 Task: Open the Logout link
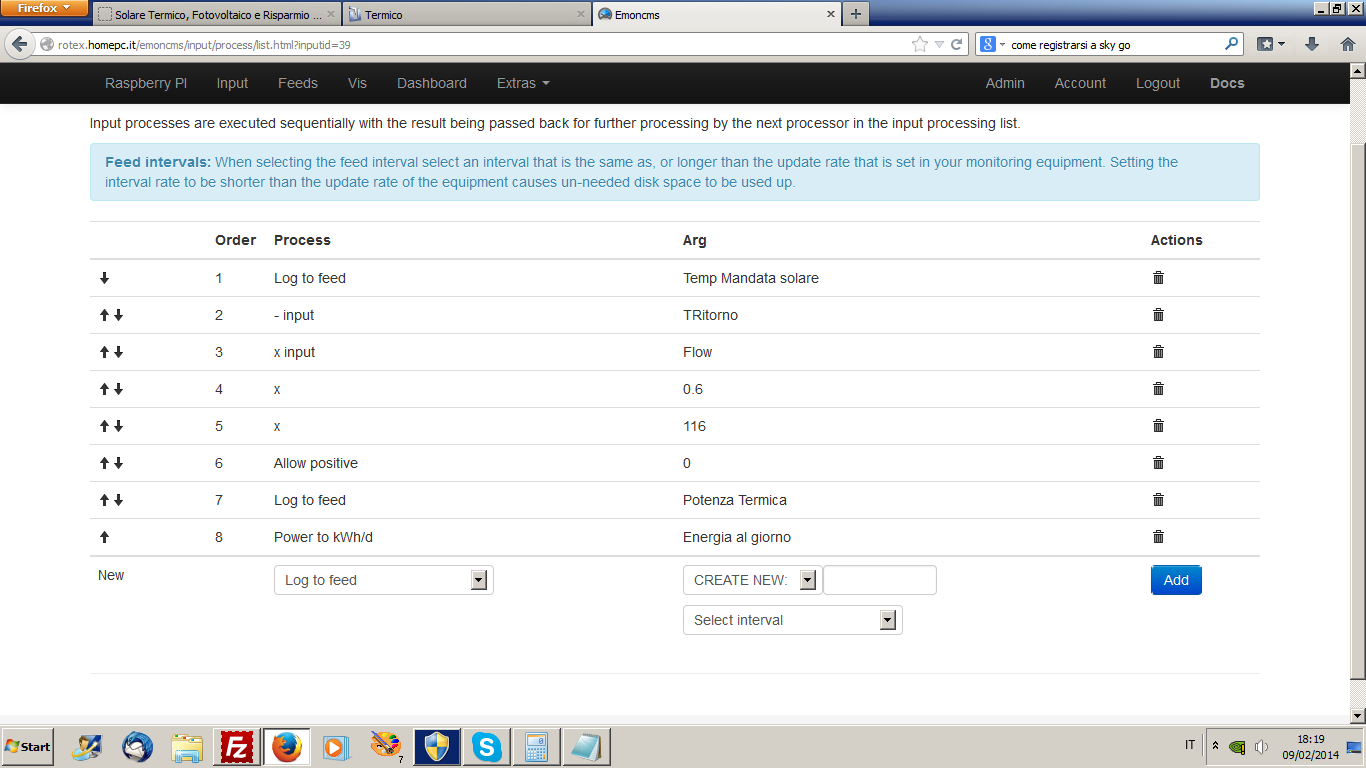pos(1157,83)
